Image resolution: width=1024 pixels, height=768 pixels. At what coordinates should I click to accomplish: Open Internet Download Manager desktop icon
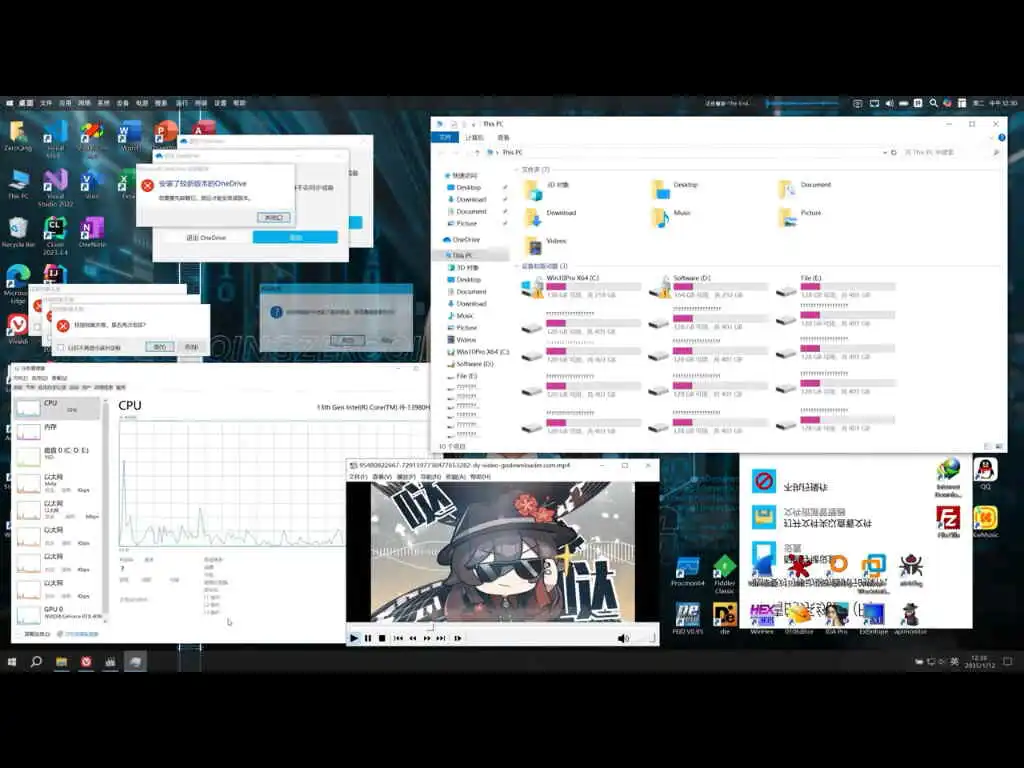pos(948,477)
